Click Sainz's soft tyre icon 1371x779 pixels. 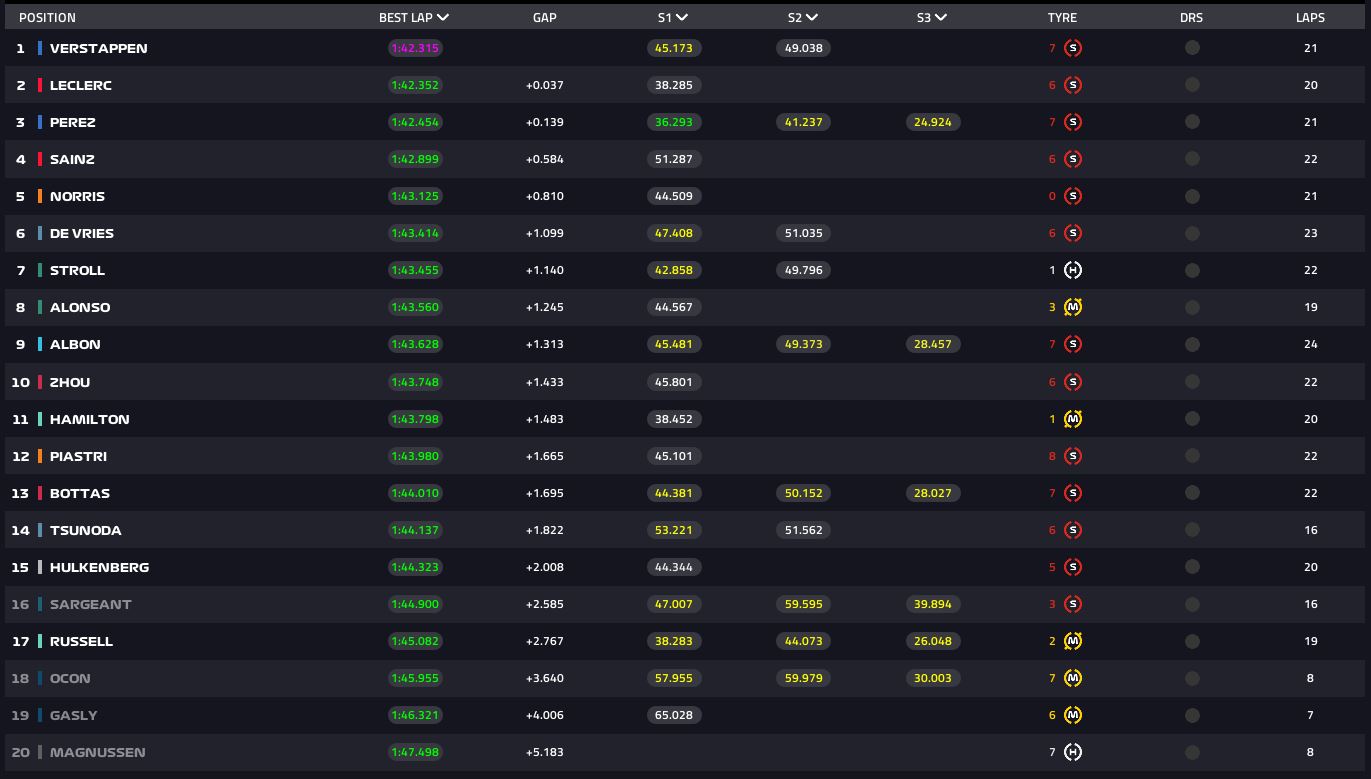1073,159
